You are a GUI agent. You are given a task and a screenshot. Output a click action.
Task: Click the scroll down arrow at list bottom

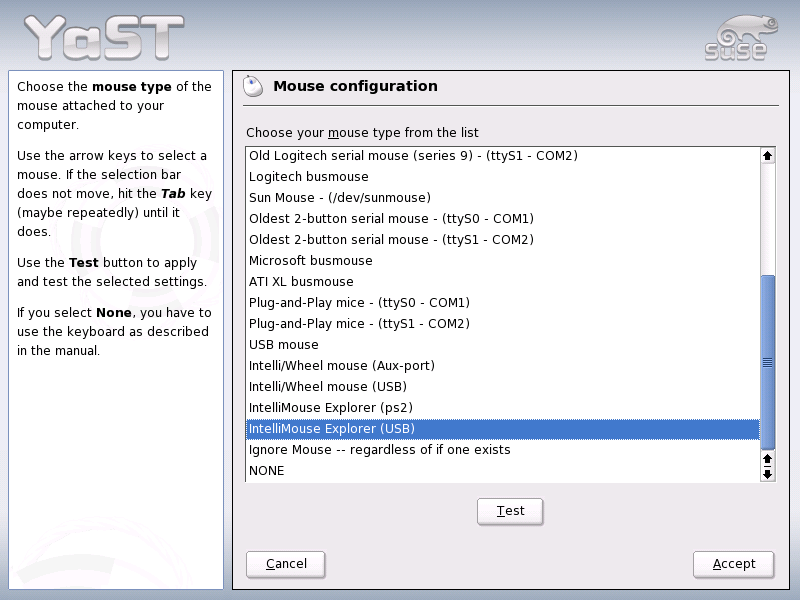pos(767,474)
